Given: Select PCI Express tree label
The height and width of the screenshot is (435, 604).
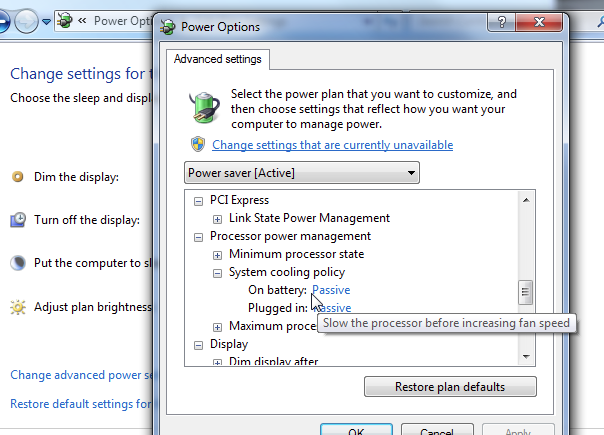Looking at the screenshot, I should pyautogui.click(x=239, y=200).
